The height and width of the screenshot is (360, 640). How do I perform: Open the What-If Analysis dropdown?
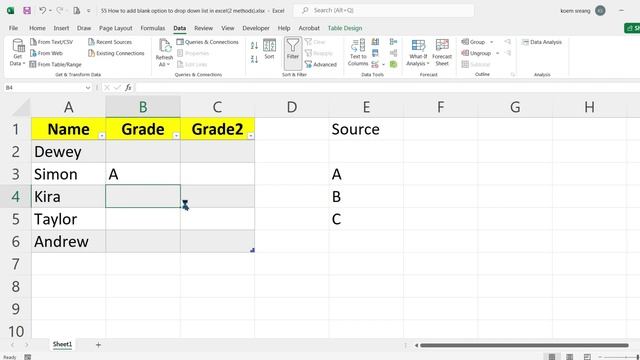418,52
